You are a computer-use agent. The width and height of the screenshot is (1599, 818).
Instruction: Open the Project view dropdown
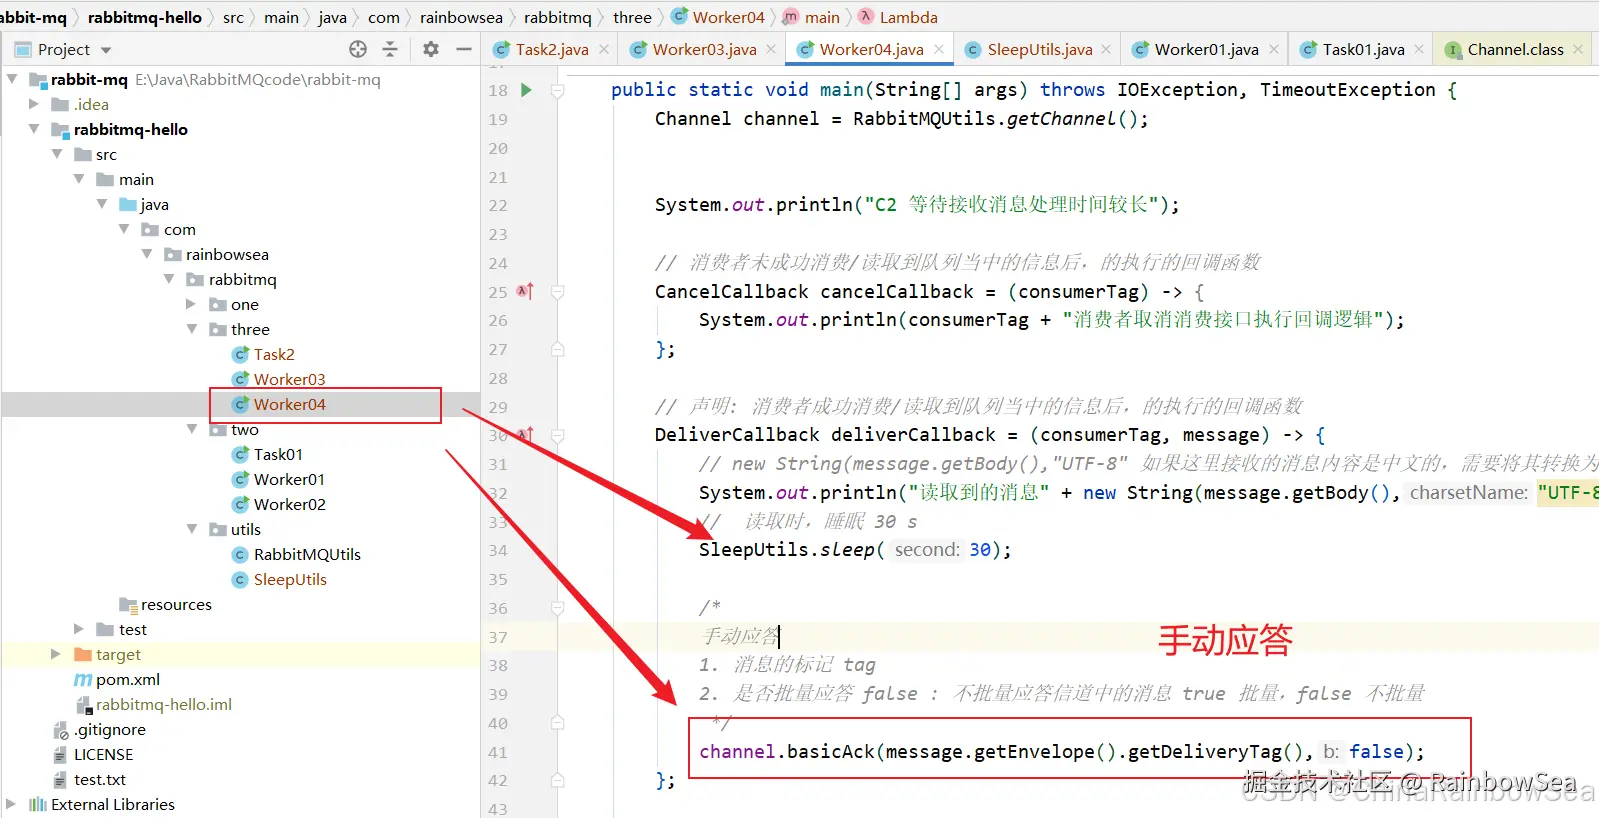tap(106, 50)
